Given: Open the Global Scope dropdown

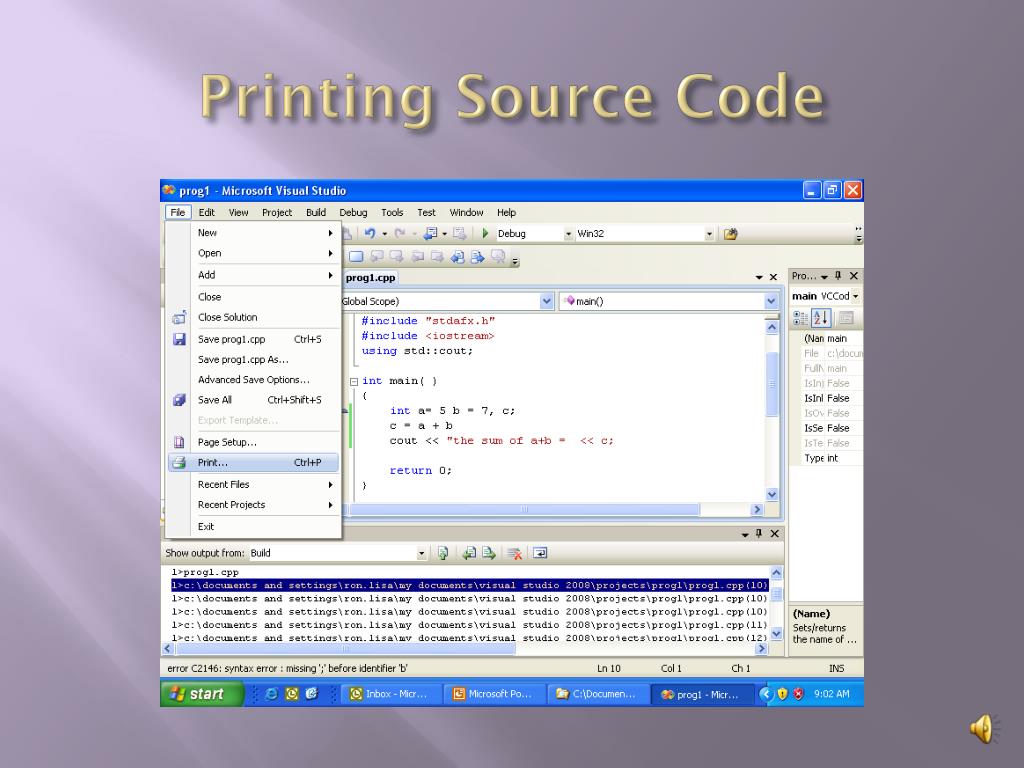Looking at the screenshot, I should pos(547,301).
